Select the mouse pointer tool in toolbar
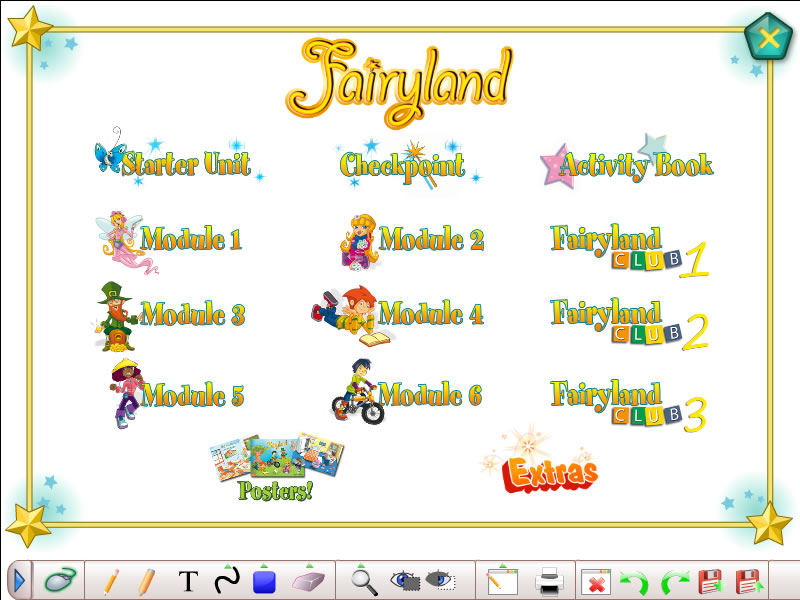The image size is (800, 600). pos(59,580)
